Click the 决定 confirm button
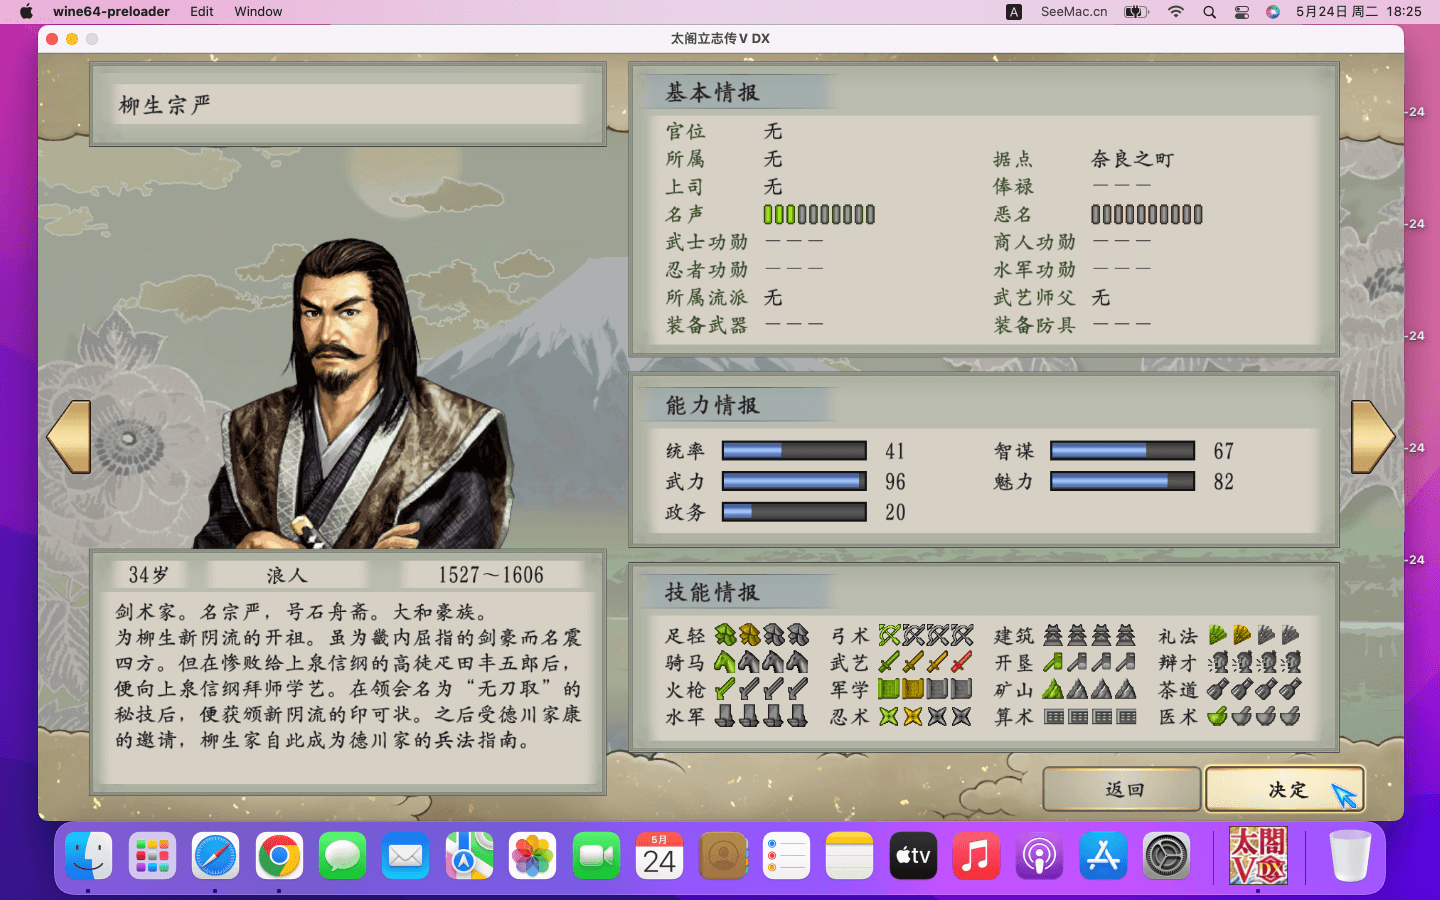The width and height of the screenshot is (1440, 900). pos(1284,789)
